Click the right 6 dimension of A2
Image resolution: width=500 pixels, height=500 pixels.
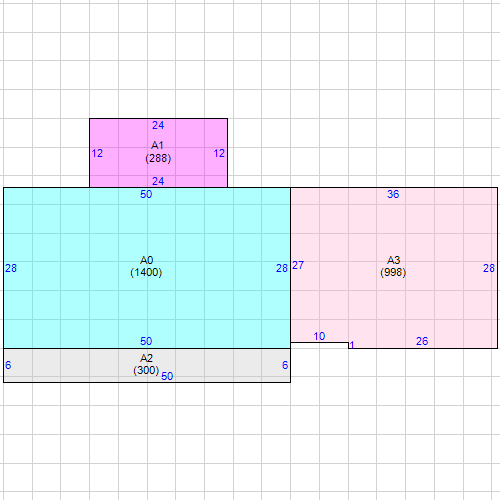point(285,365)
